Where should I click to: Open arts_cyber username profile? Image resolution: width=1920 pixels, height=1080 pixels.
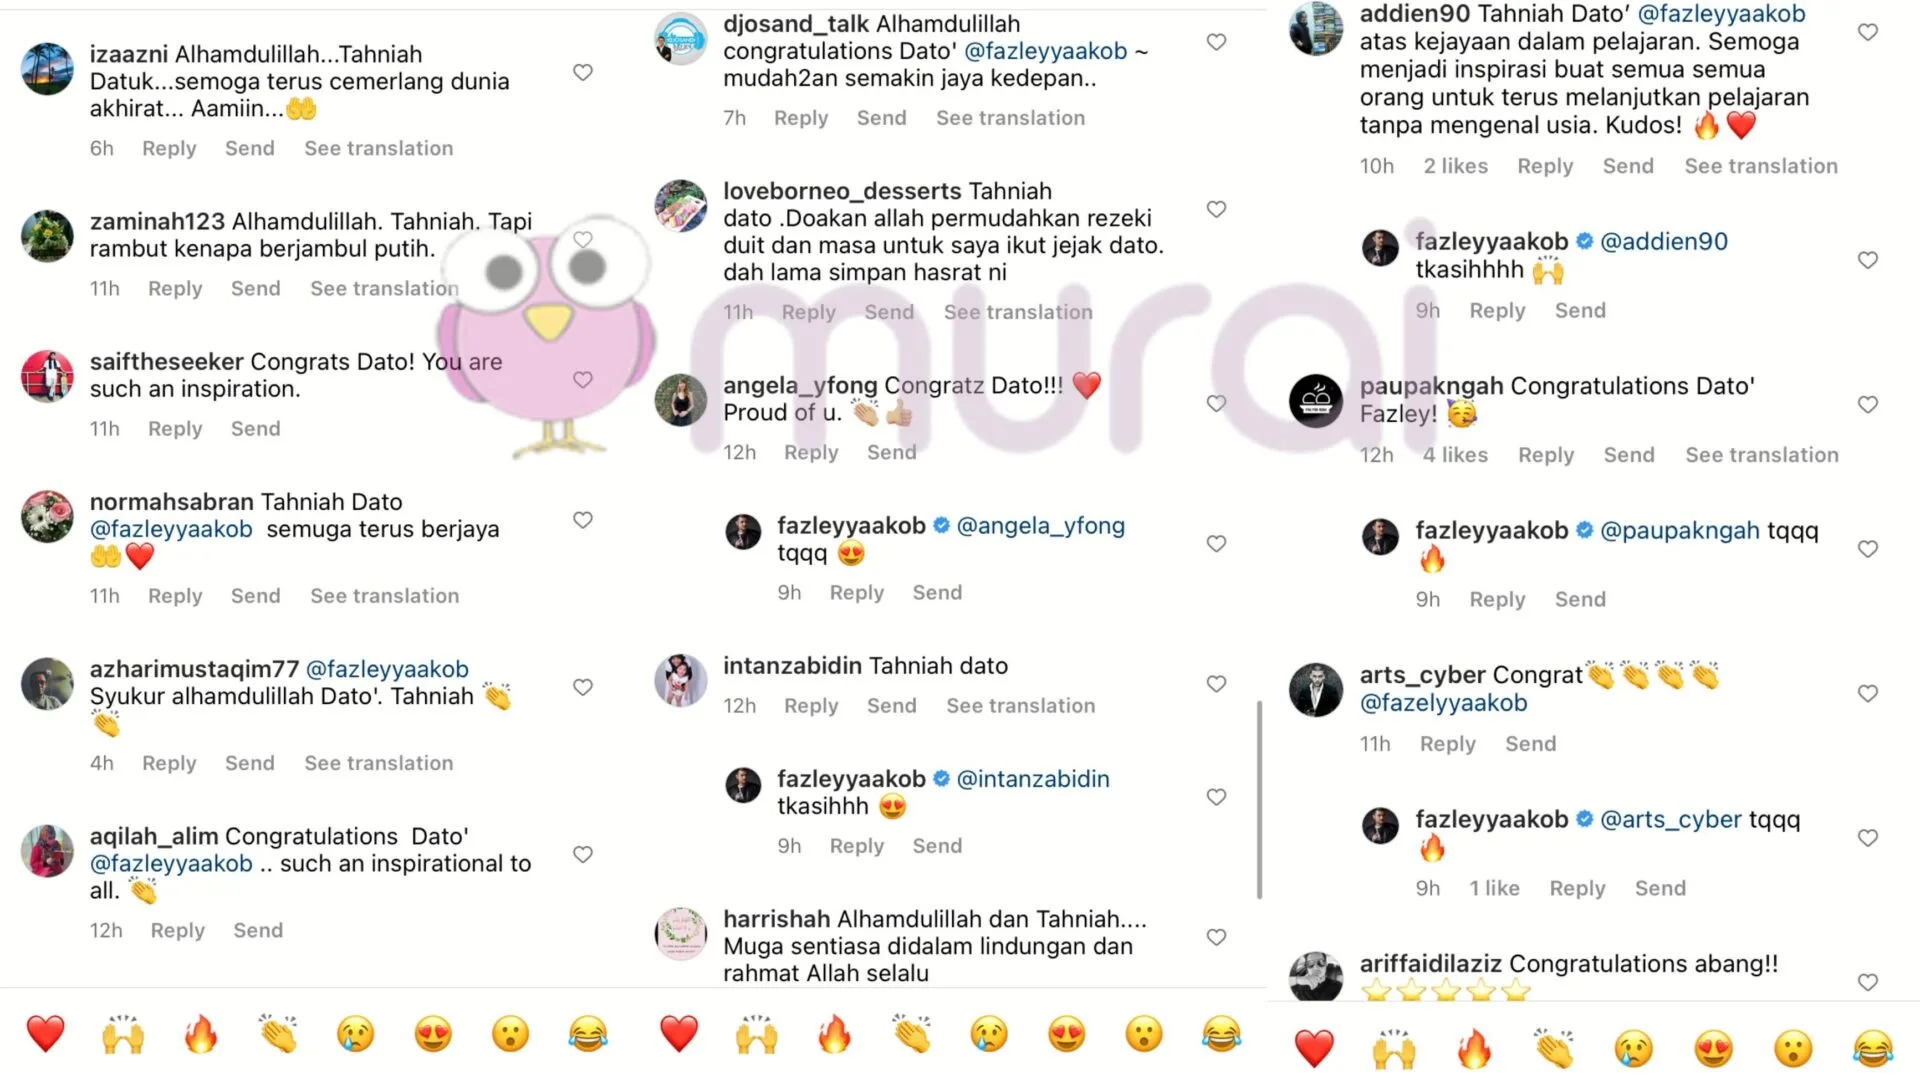pyautogui.click(x=1421, y=675)
